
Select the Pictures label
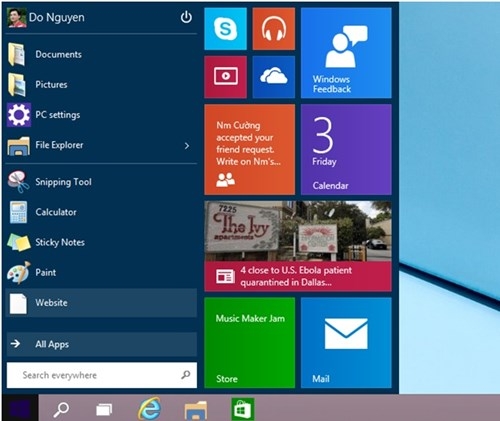click(51, 85)
